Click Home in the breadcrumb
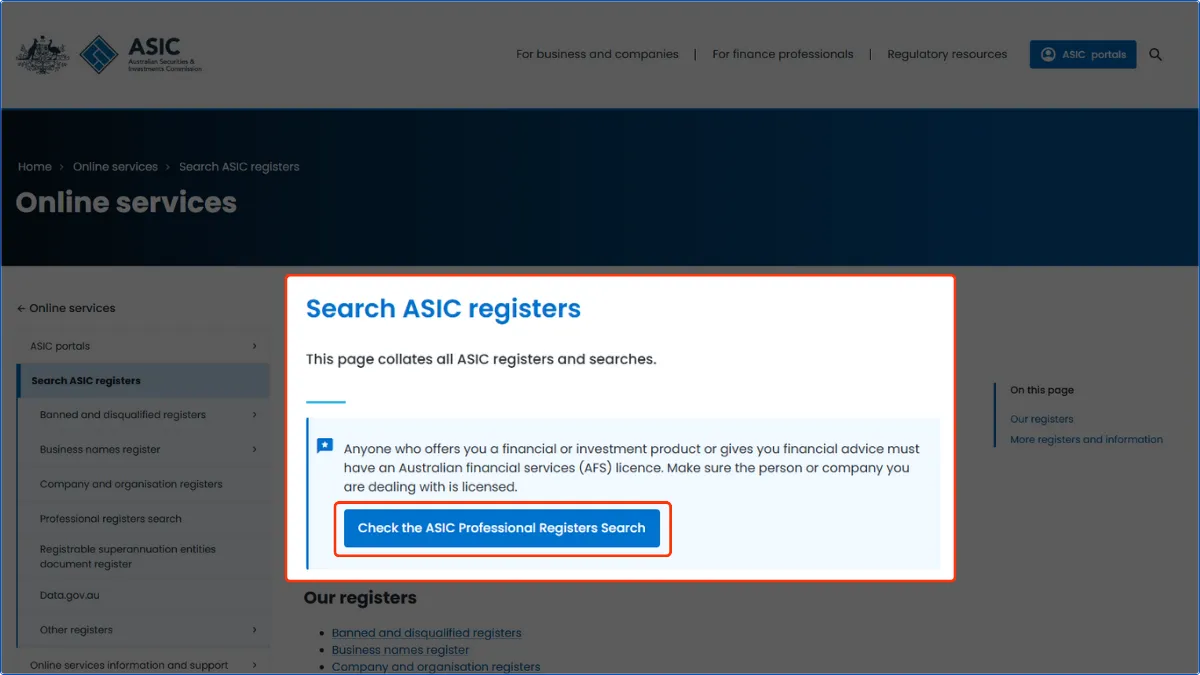The height and width of the screenshot is (675, 1200). point(35,167)
